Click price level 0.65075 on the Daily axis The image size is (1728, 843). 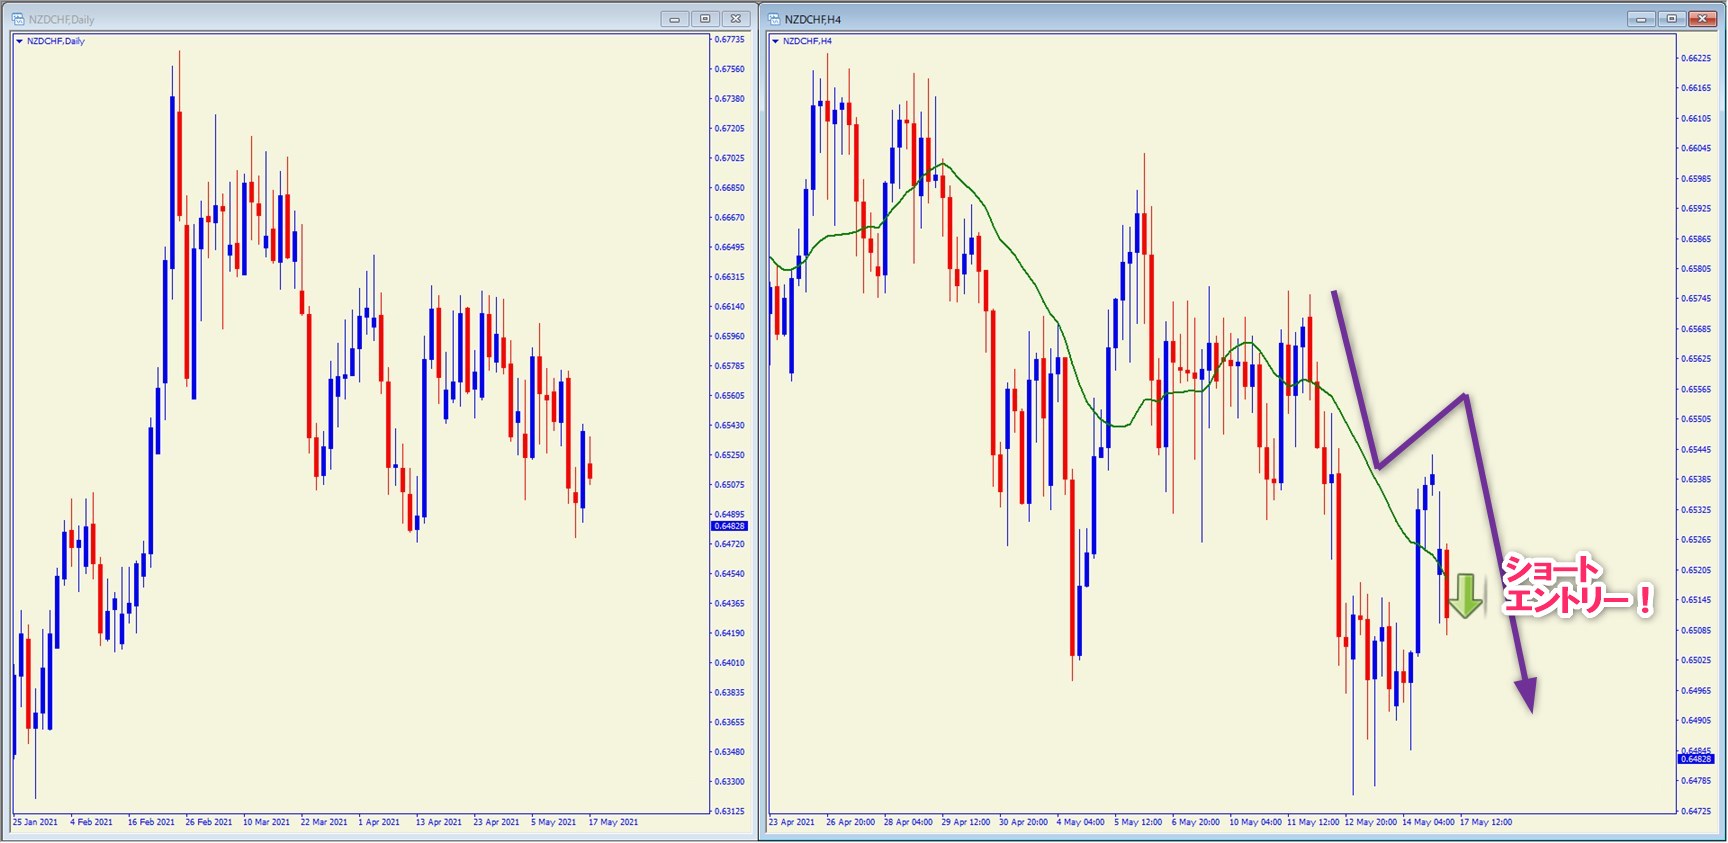pyautogui.click(x=730, y=485)
